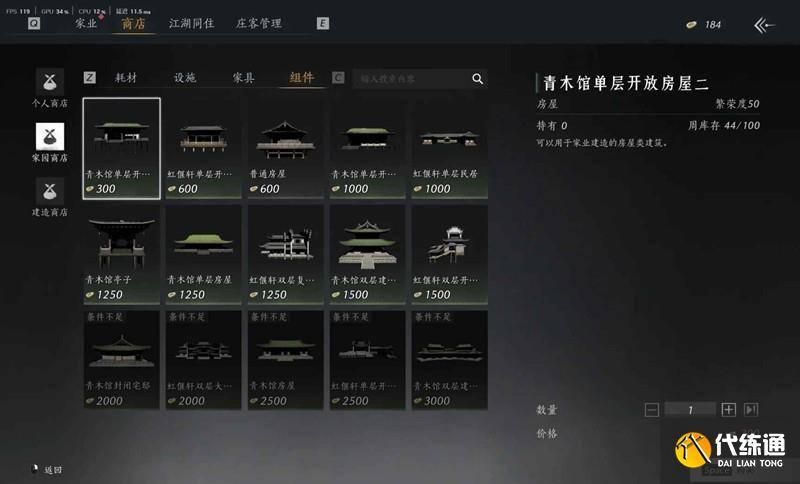Image resolution: width=800 pixels, height=484 pixels.
Task: Click the item search input field
Action: pos(411,79)
